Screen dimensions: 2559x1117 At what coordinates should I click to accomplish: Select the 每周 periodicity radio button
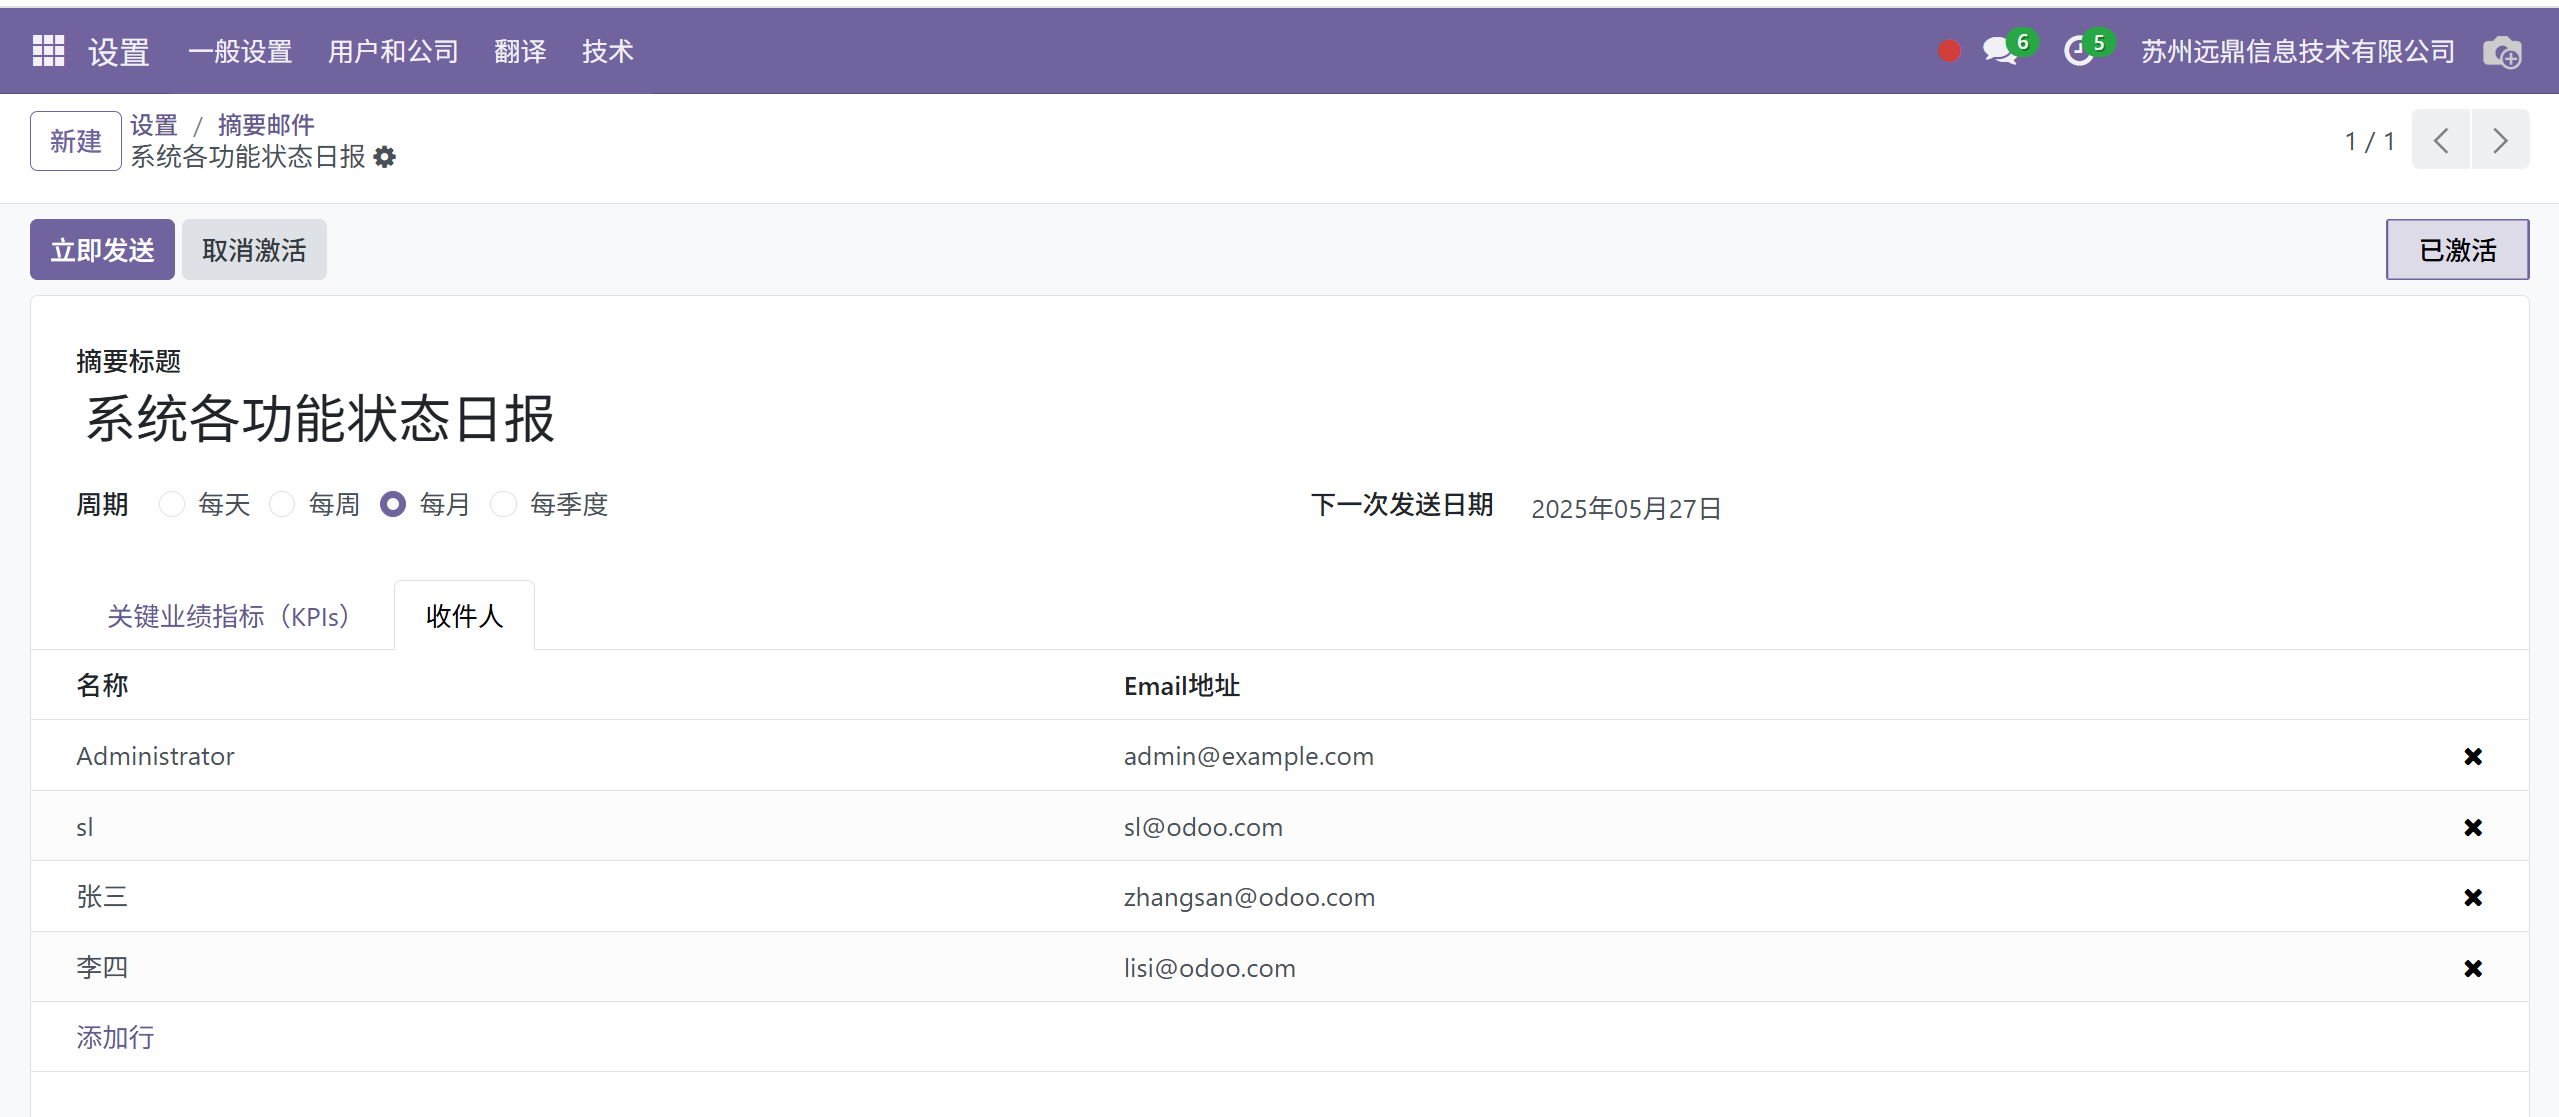pyautogui.click(x=282, y=504)
